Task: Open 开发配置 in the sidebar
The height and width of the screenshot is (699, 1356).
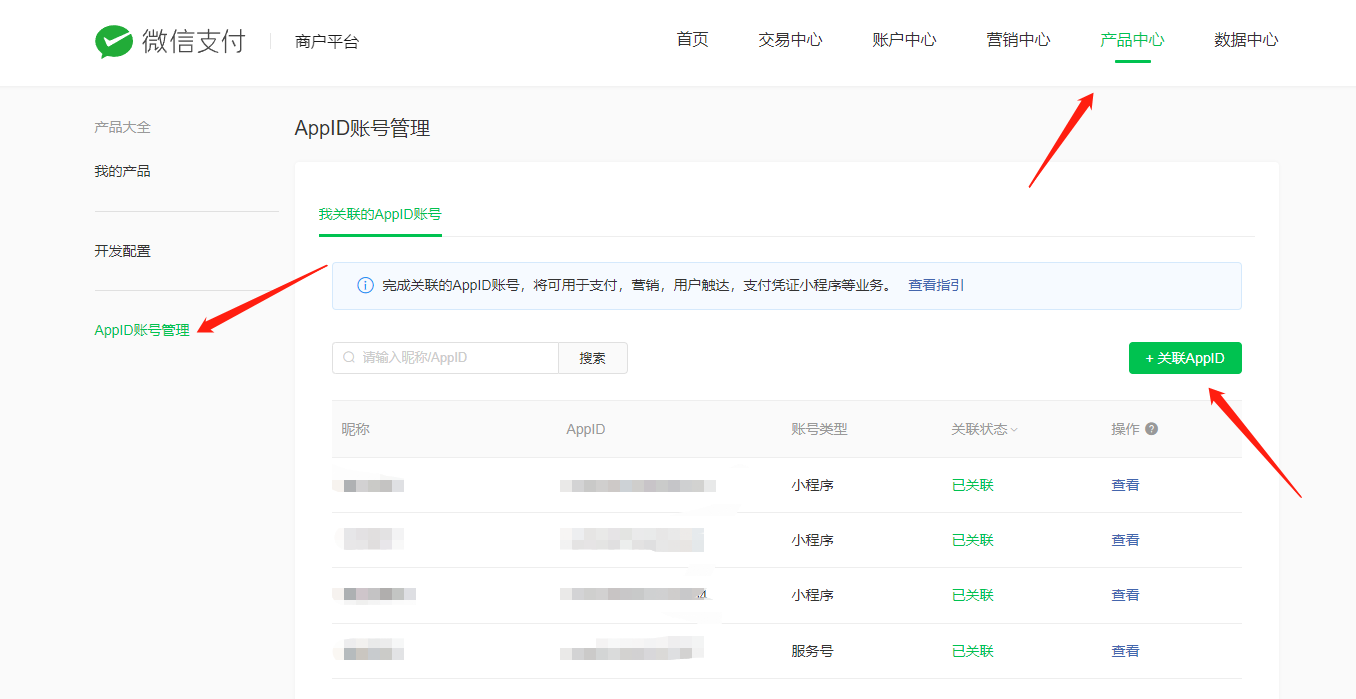Action: (x=122, y=251)
